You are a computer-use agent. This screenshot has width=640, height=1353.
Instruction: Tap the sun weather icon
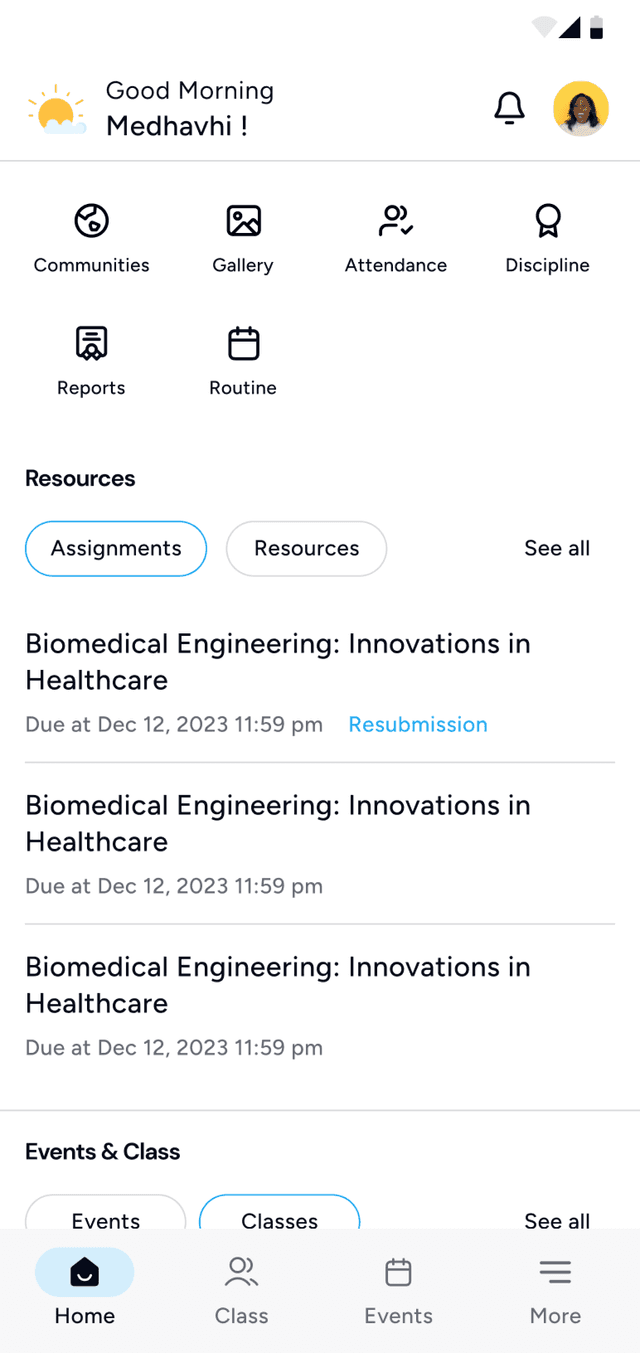point(56,110)
